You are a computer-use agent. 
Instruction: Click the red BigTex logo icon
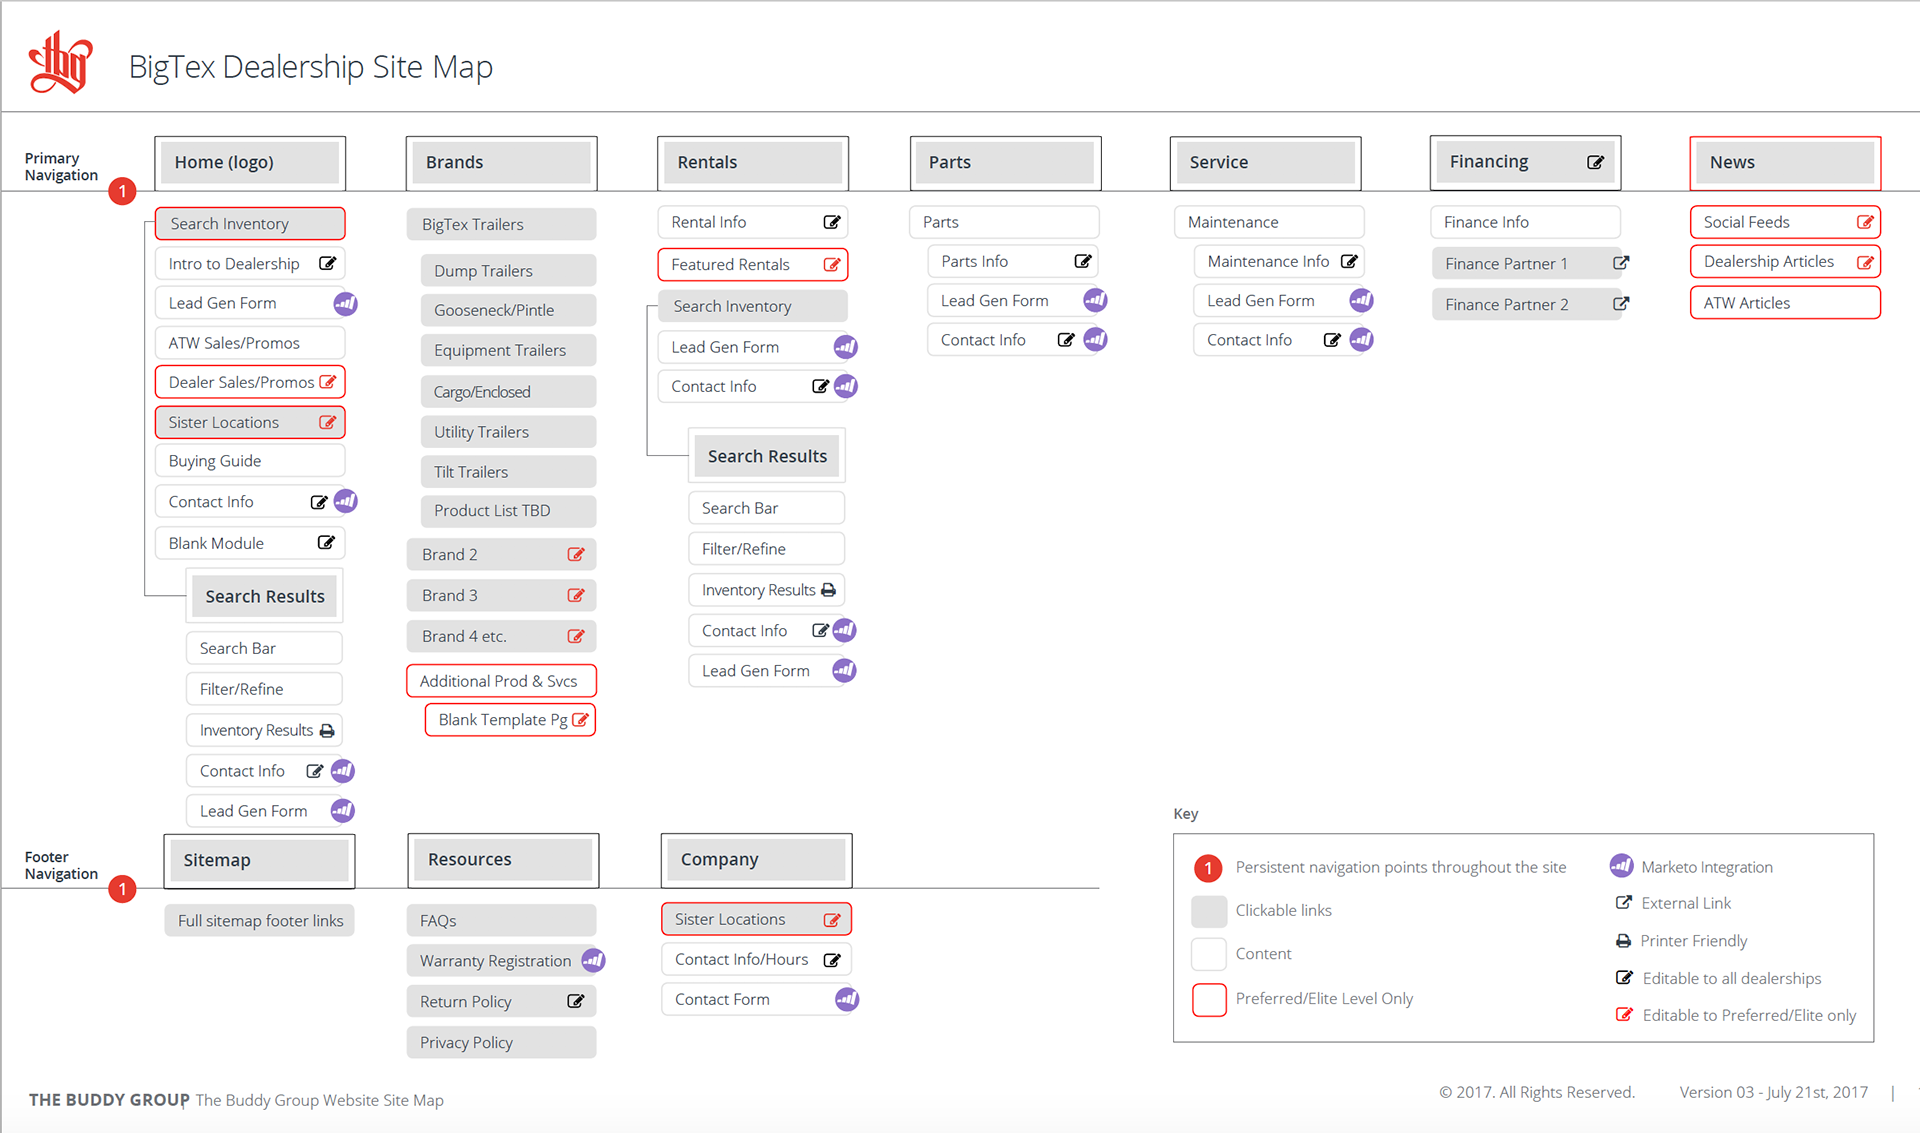[61, 62]
